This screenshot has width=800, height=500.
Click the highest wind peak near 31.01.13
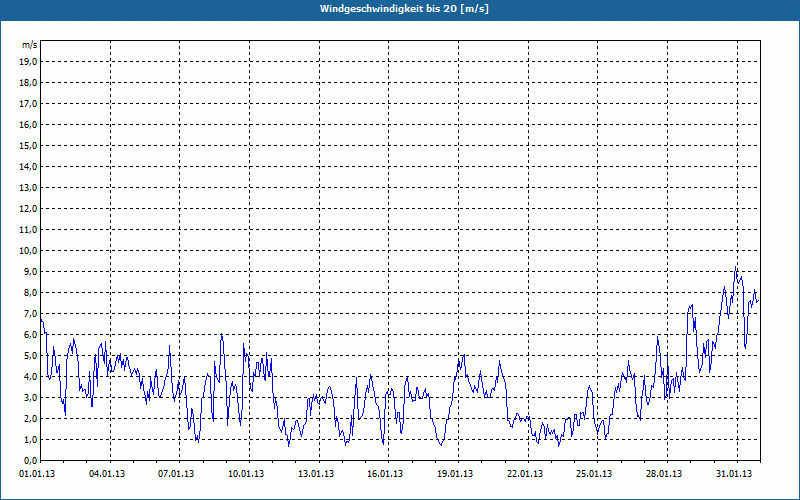[x=736, y=267]
